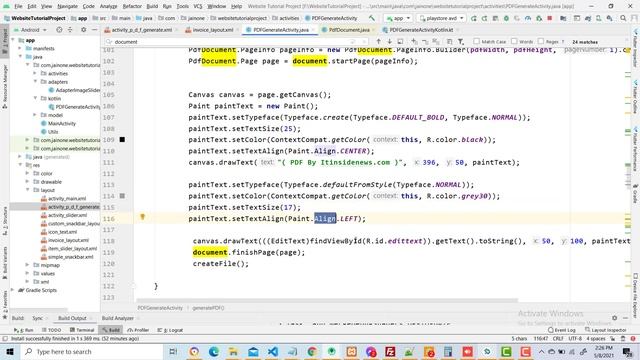Expand the activities package
The height and width of the screenshot is (360, 640).
pos(35,73)
